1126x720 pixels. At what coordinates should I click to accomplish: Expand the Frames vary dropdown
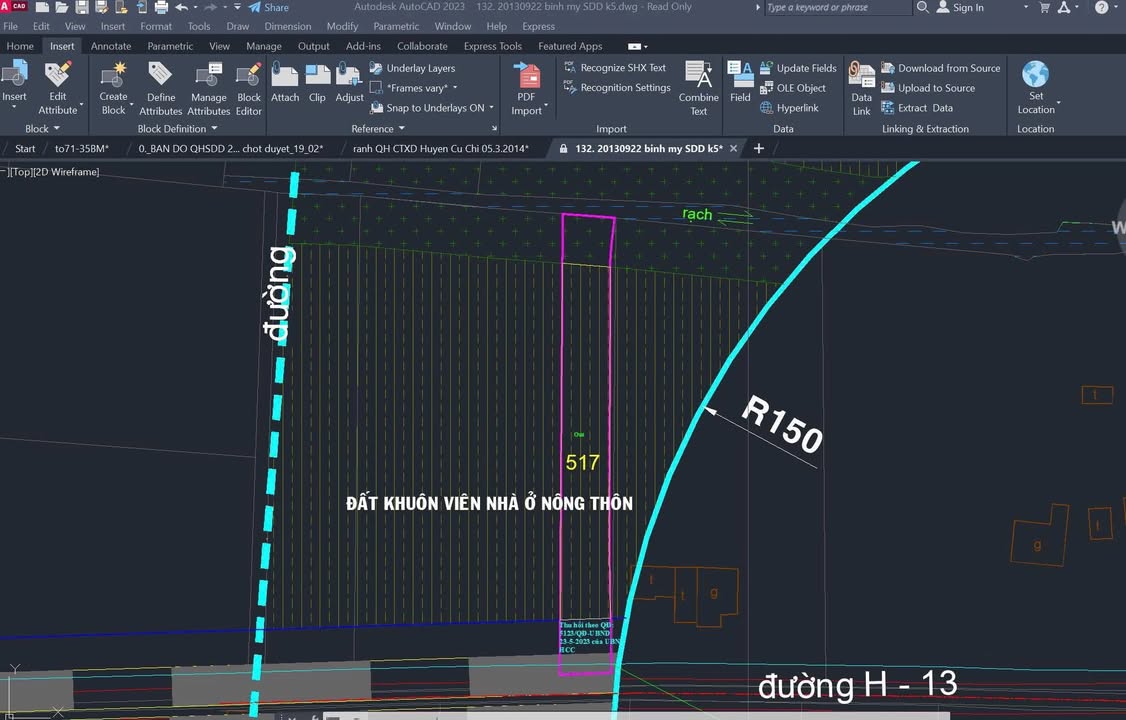pyautogui.click(x=422, y=88)
